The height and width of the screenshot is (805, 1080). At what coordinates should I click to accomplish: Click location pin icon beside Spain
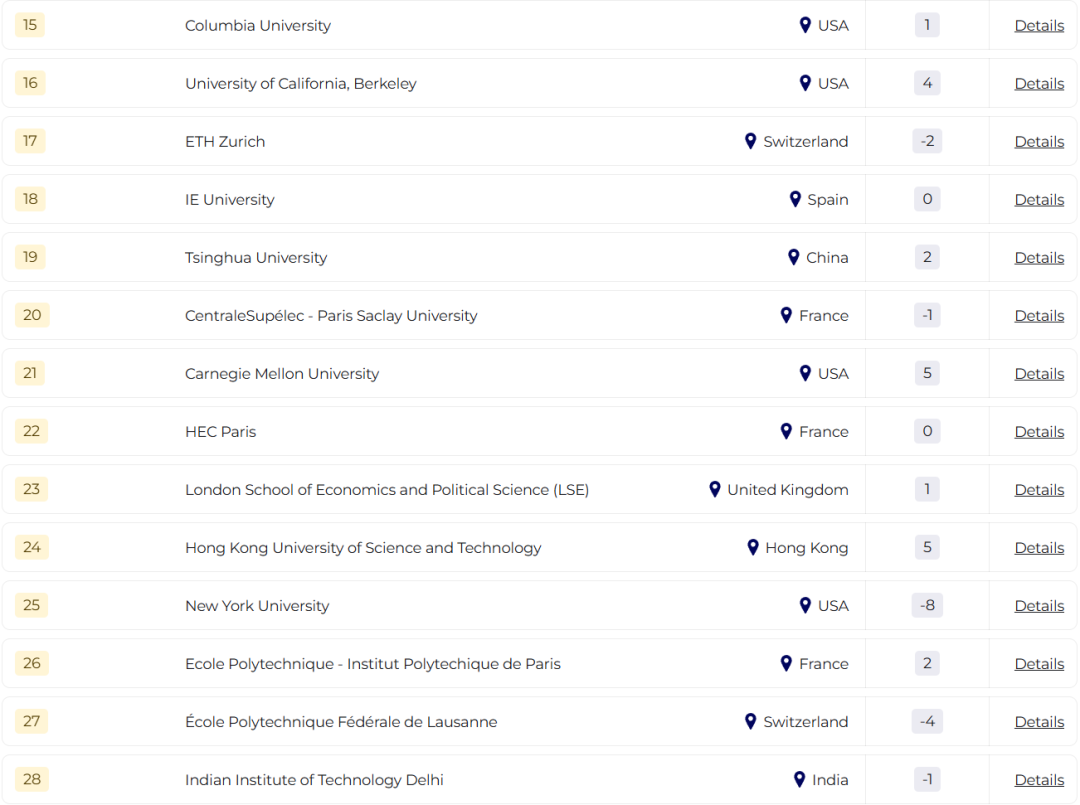pyautogui.click(x=795, y=199)
